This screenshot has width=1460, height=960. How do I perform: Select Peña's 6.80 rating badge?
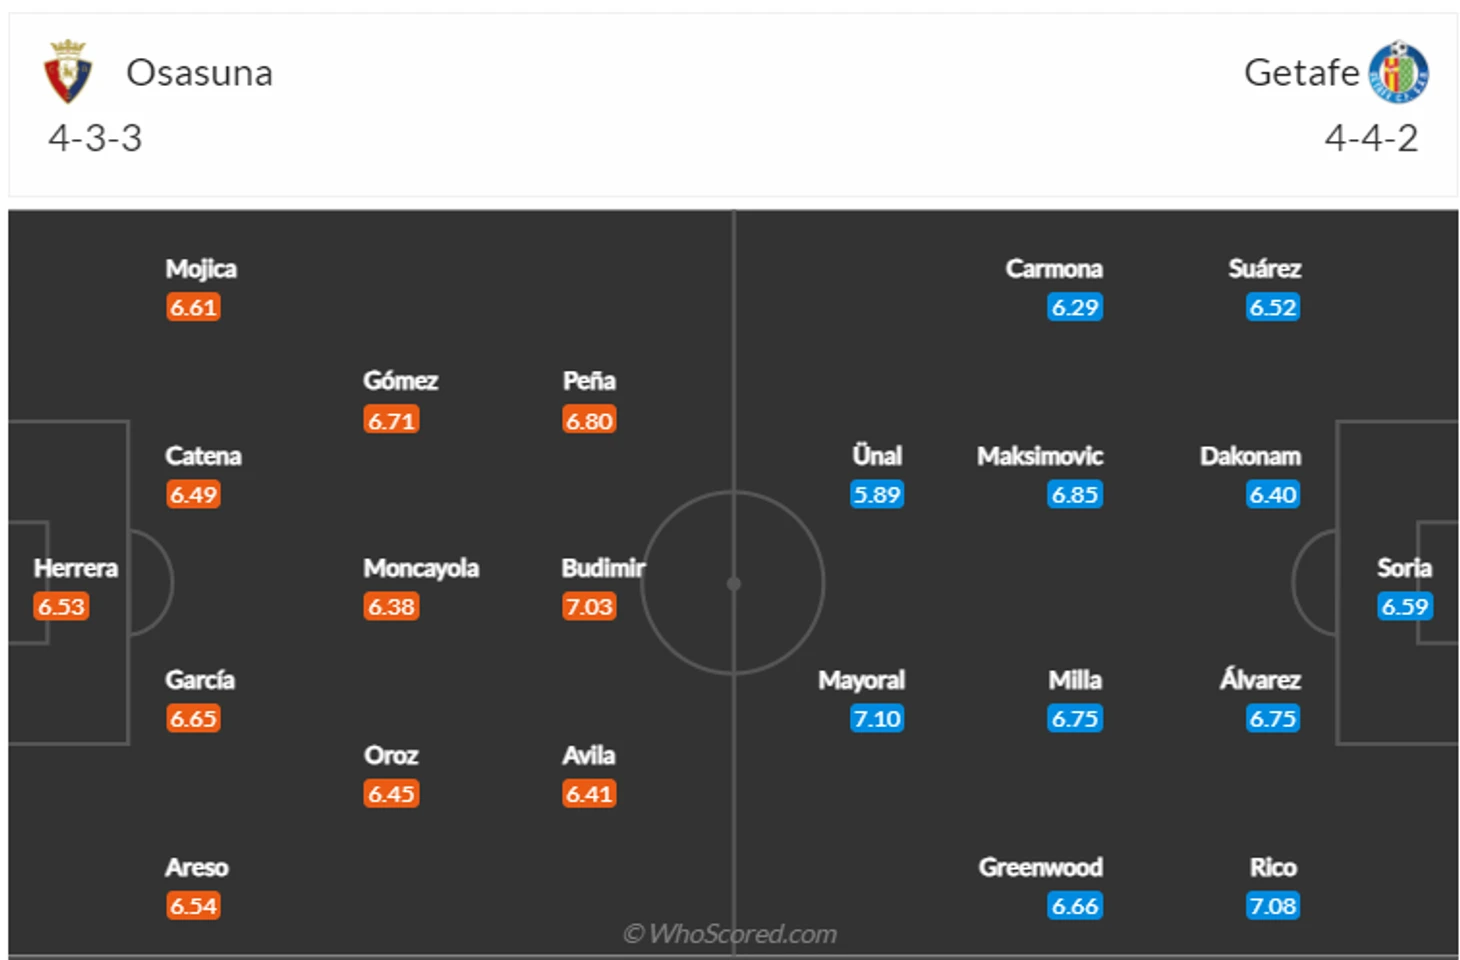(589, 420)
